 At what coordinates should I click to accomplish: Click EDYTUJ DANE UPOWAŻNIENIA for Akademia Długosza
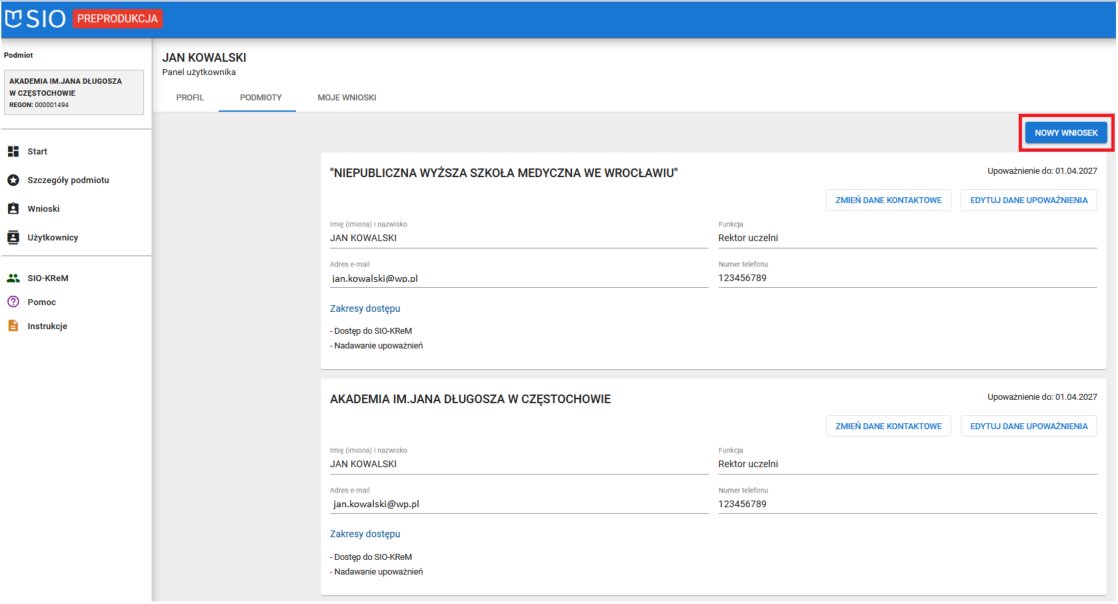click(1029, 426)
